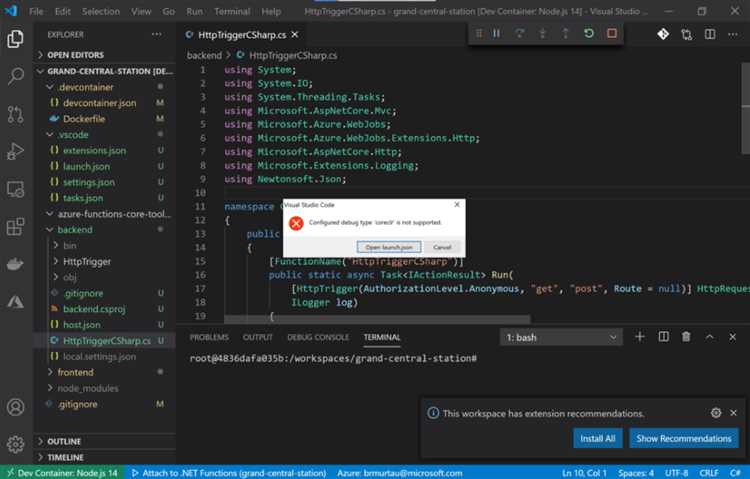Collapse the backend folder

pyautogui.click(x=104, y=230)
